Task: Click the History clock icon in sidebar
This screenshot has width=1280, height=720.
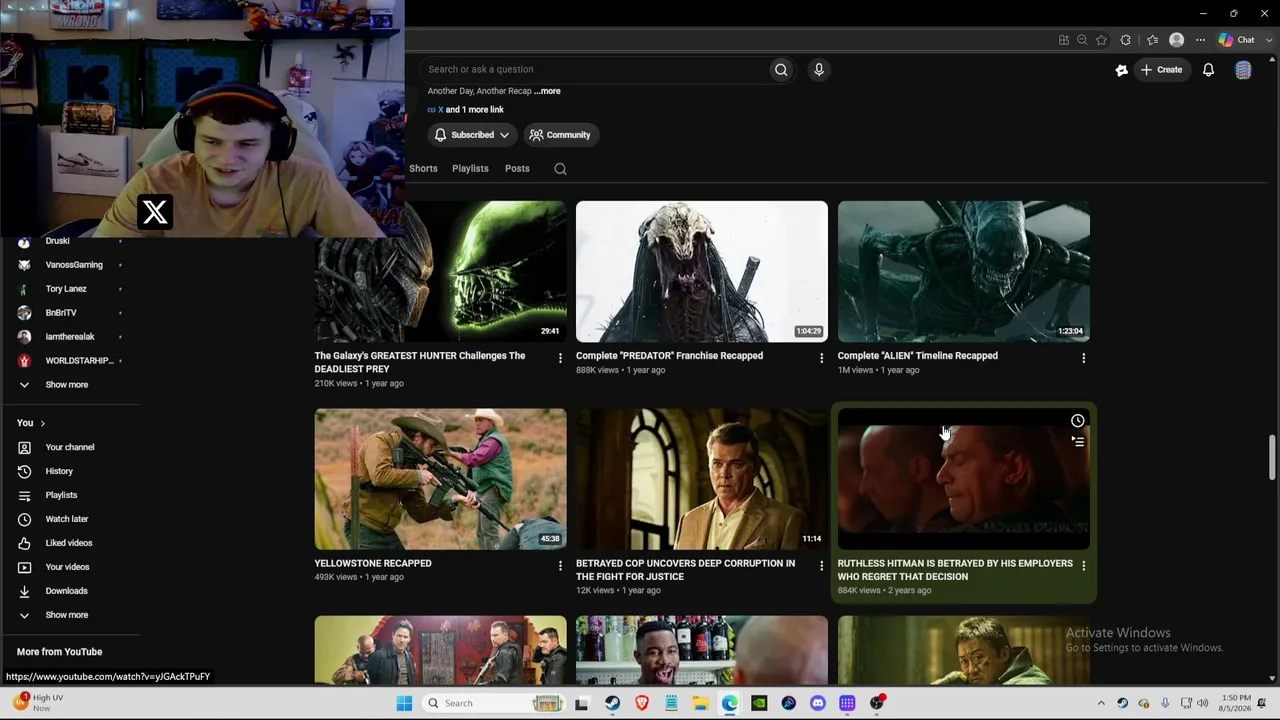Action: [24, 471]
